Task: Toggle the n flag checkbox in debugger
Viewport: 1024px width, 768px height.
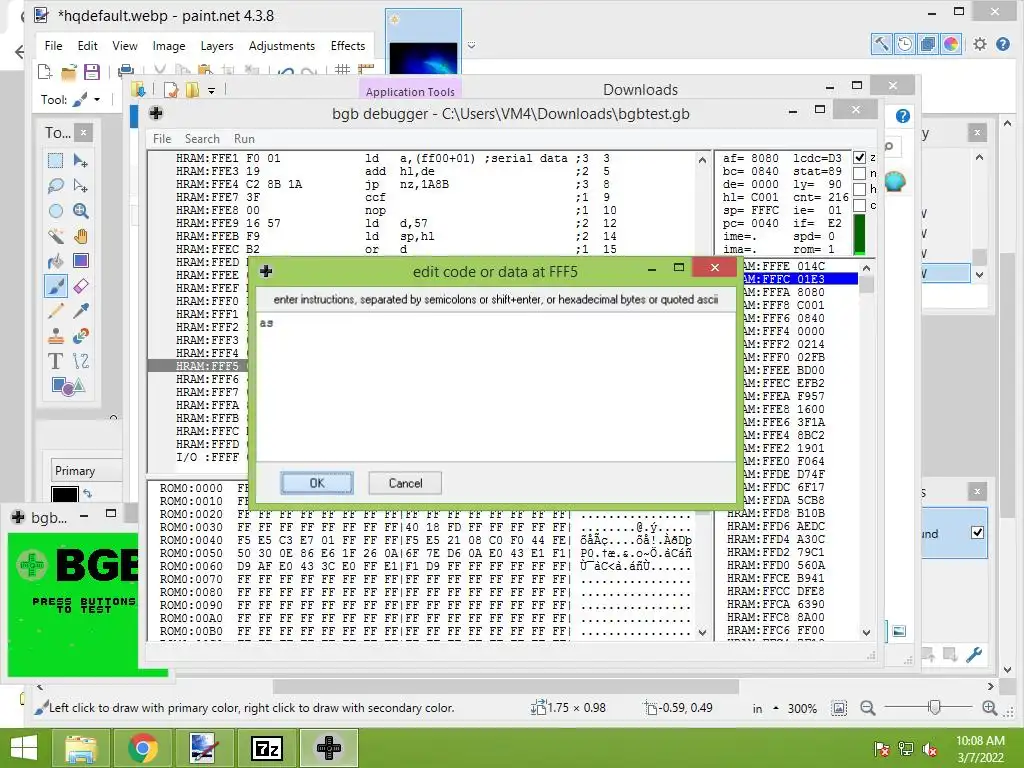Action: (x=859, y=173)
